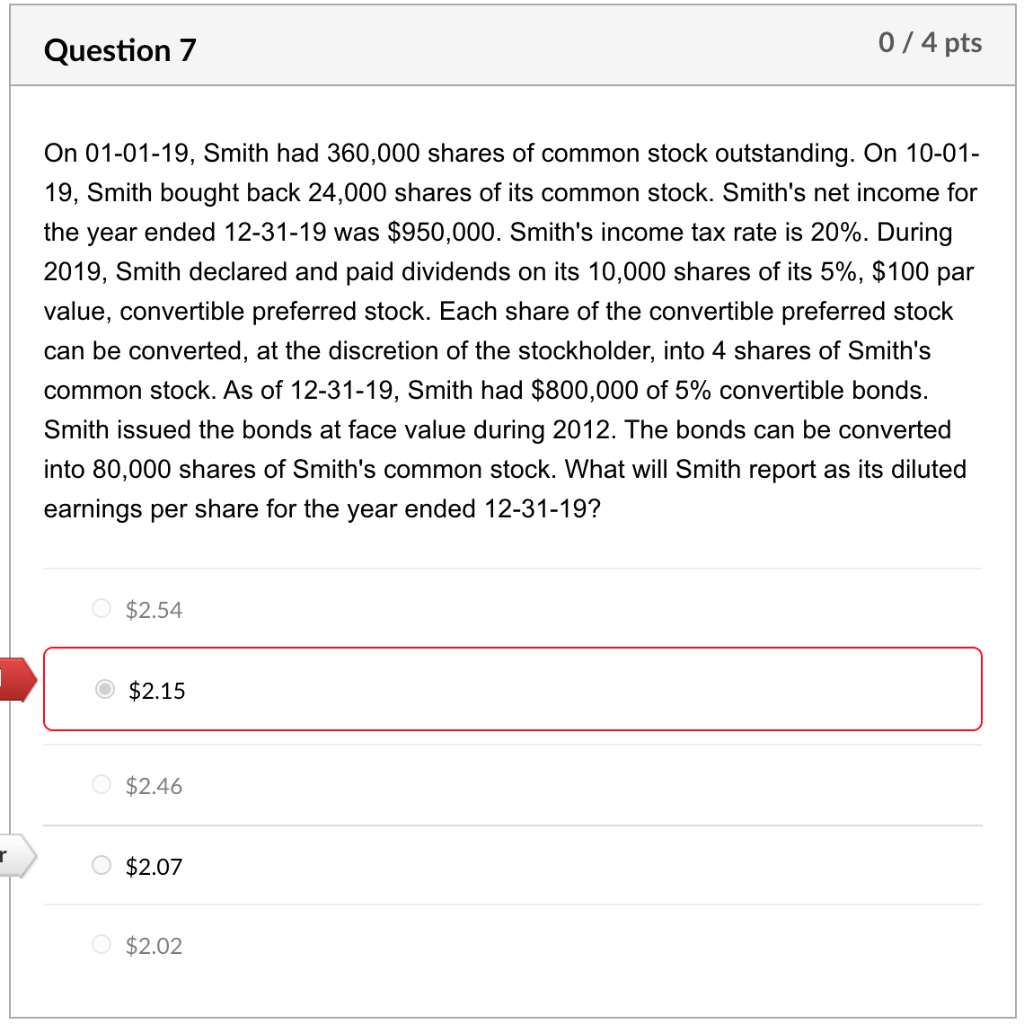Image resolution: width=1024 pixels, height=1024 pixels.
Task: Click the question description paragraph
Action: [x=510, y=330]
